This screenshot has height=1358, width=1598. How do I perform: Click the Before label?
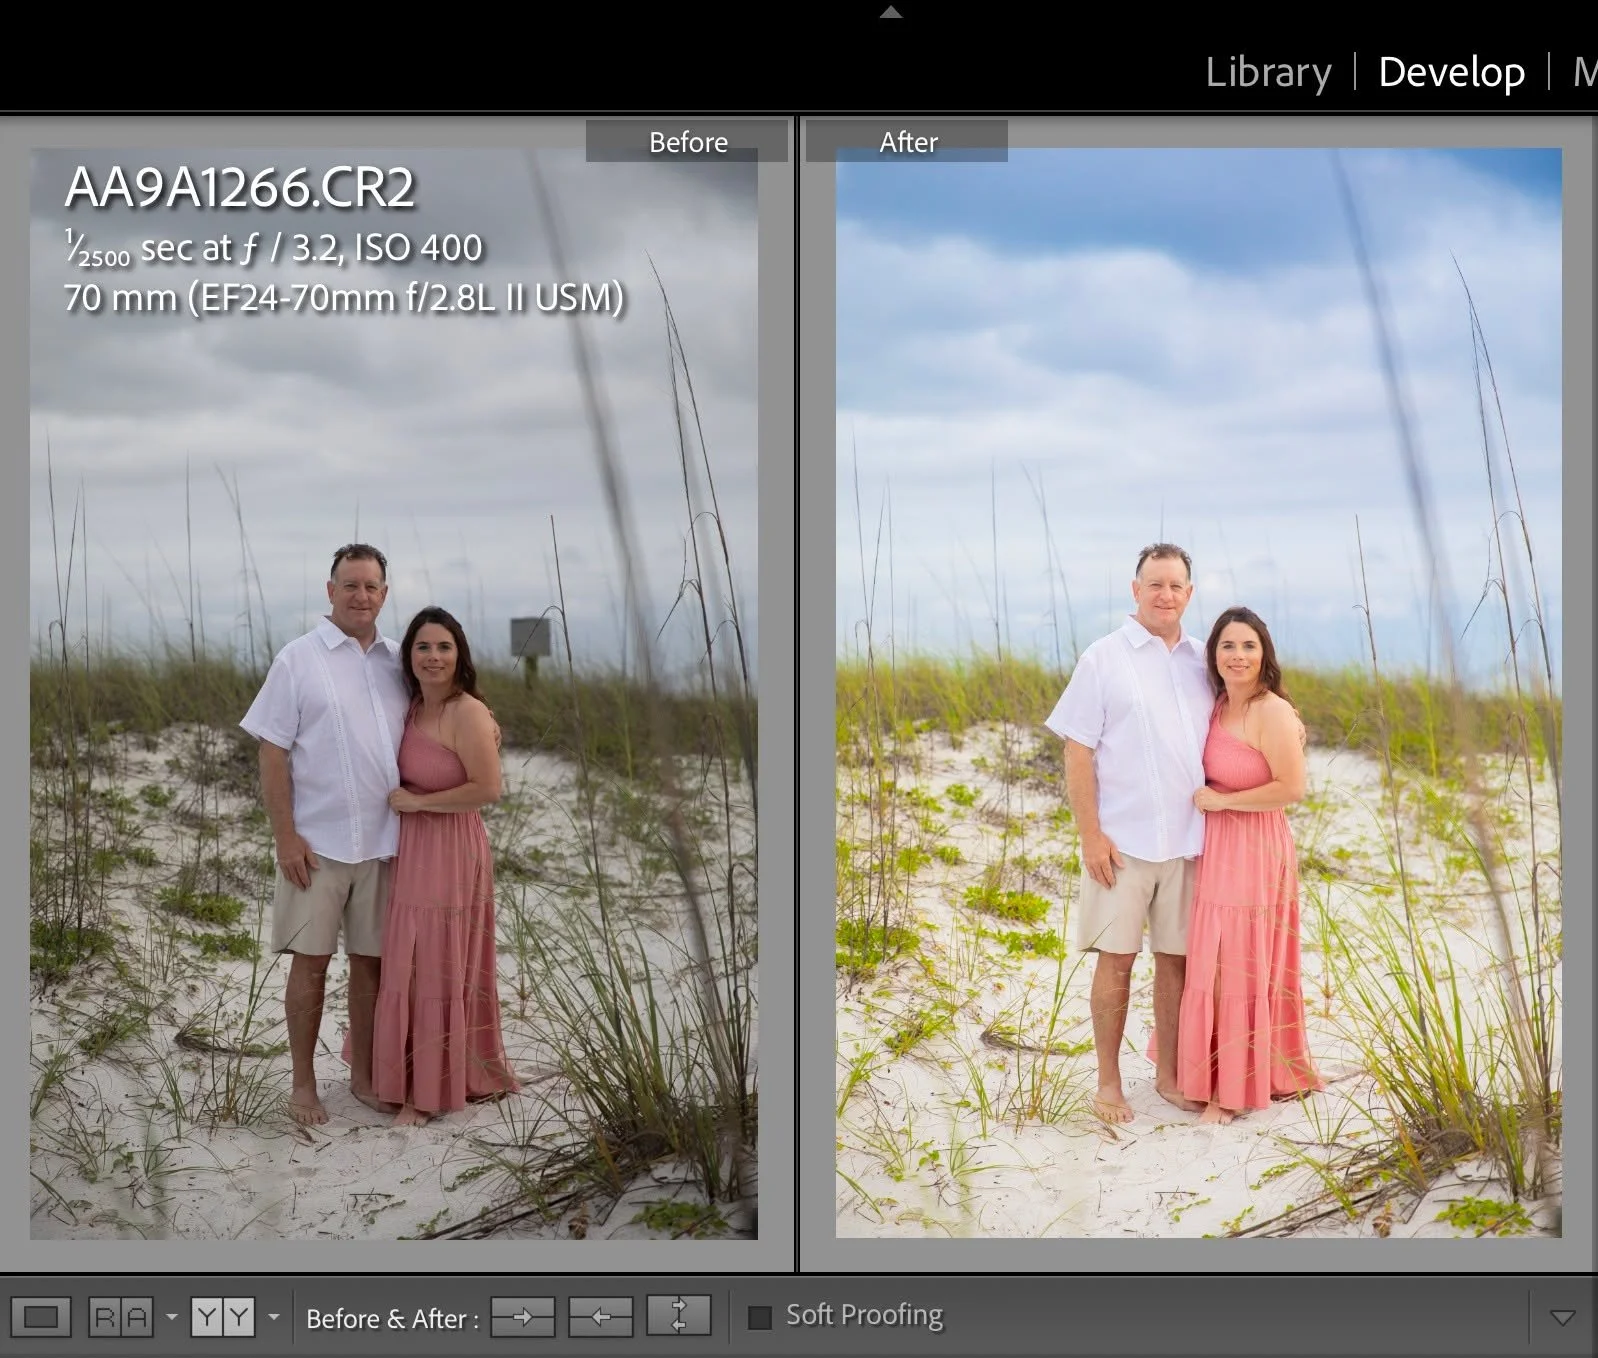pos(688,142)
